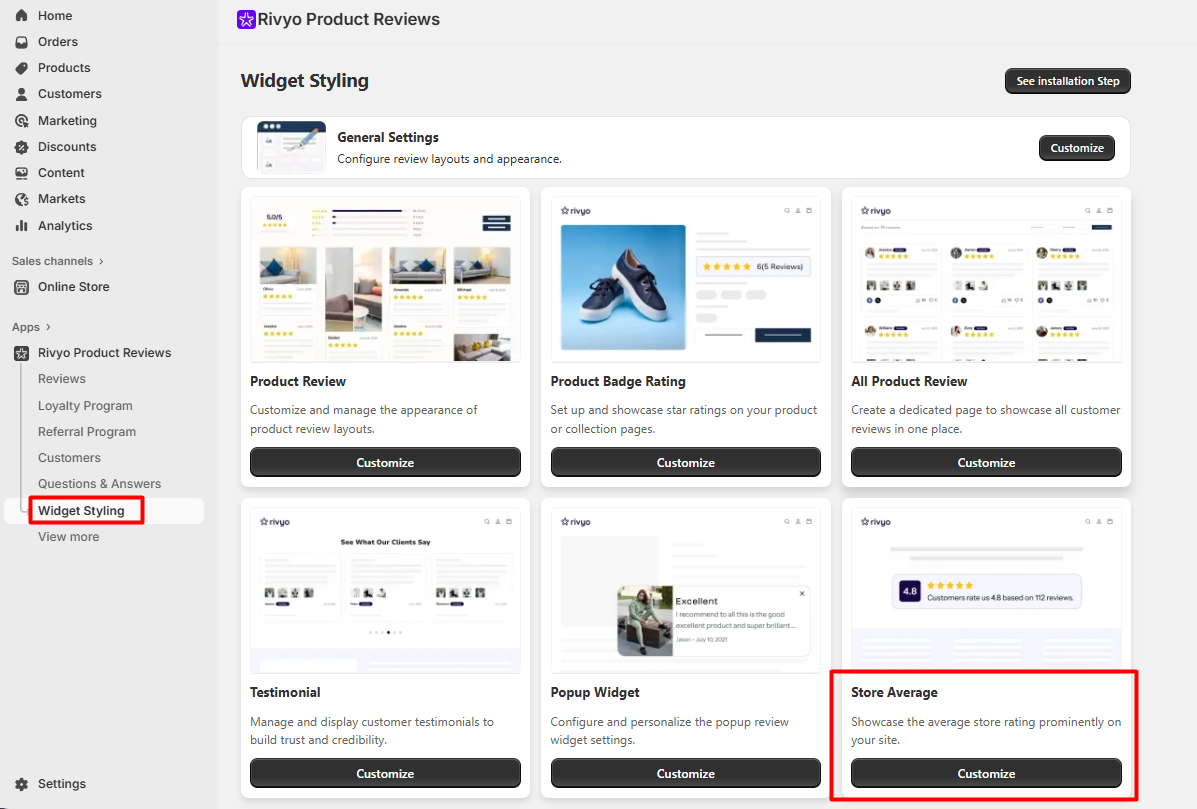Click search icon in Product Badge Rating preview
1197x809 pixels.
click(x=786, y=211)
